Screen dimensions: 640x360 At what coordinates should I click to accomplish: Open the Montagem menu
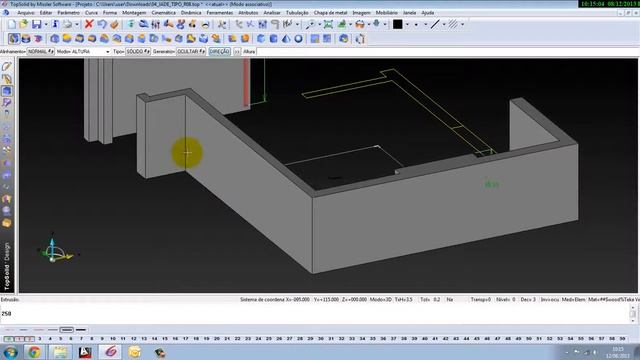(x=134, y=13)
